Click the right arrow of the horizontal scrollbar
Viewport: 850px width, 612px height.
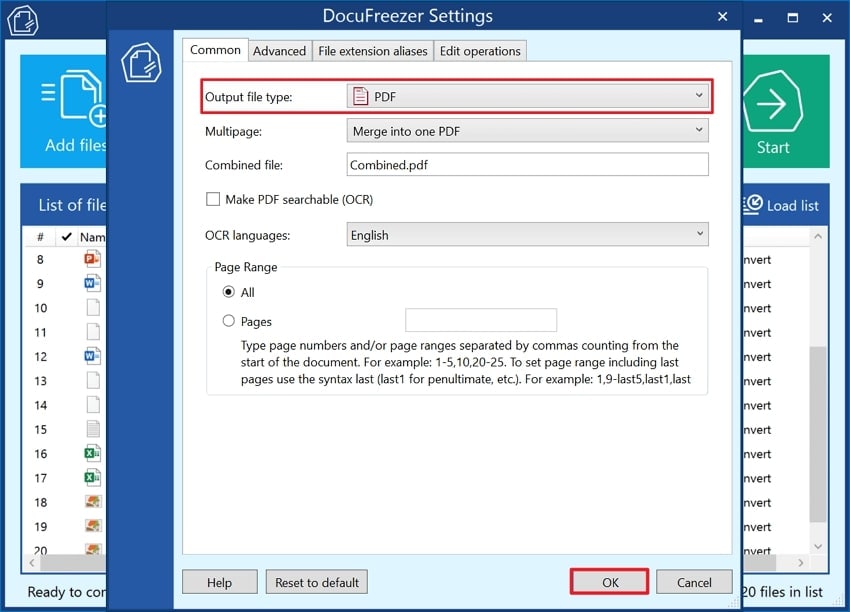tap(801, 563)
